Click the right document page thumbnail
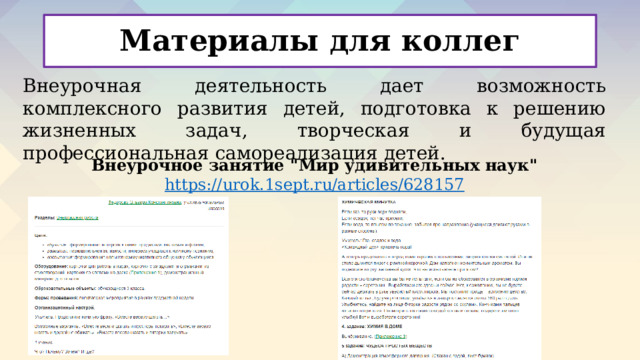The image size is (640, 360). pyautogui.click(x=440, y=278)
